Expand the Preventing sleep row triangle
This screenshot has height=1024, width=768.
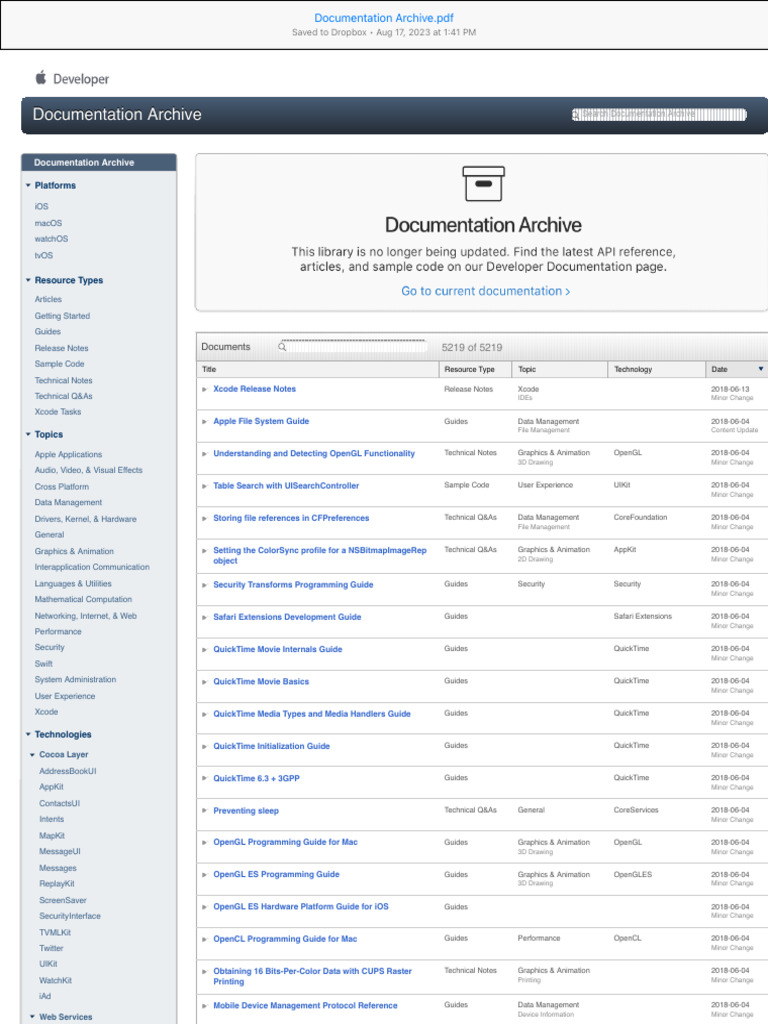pos(204,810)
